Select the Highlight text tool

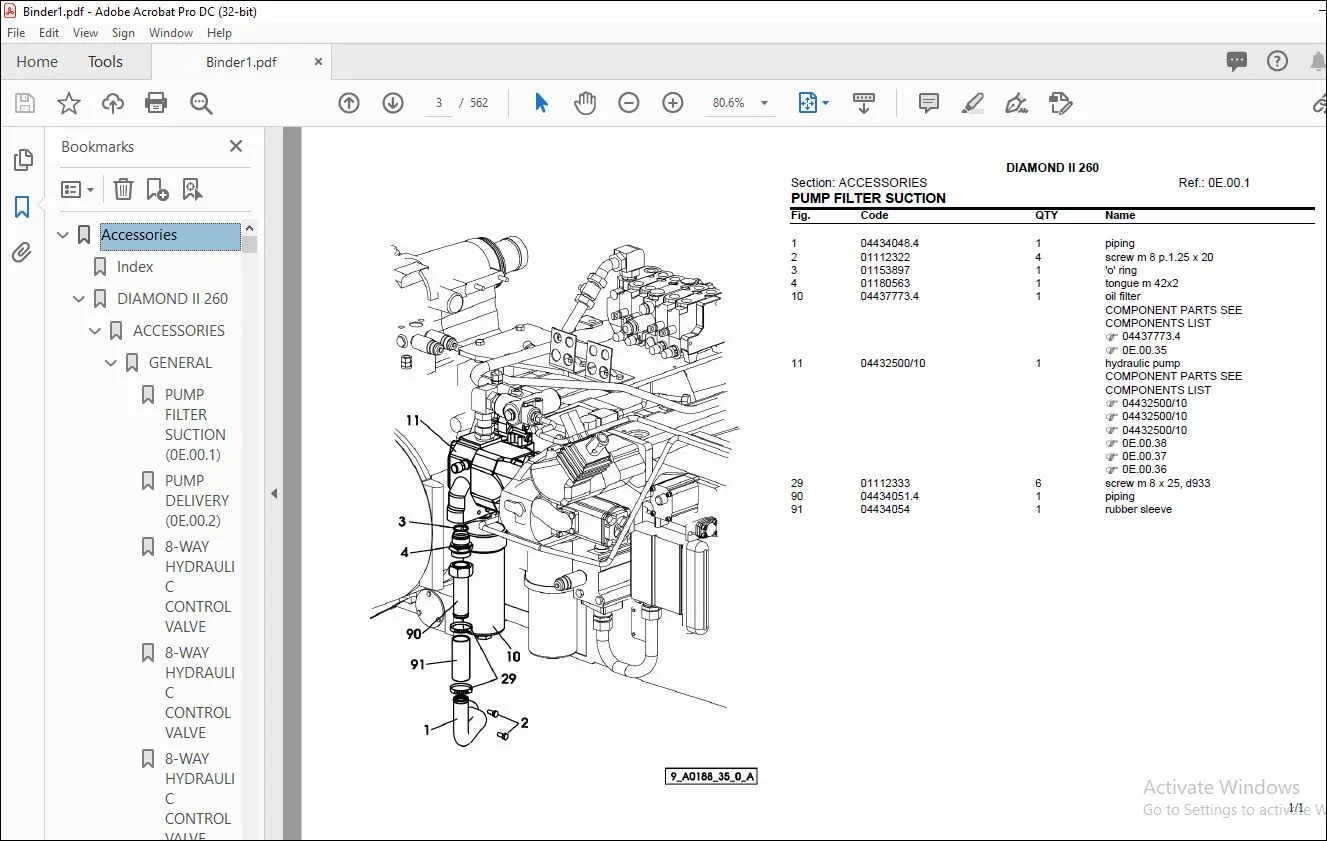click(973, 103)
